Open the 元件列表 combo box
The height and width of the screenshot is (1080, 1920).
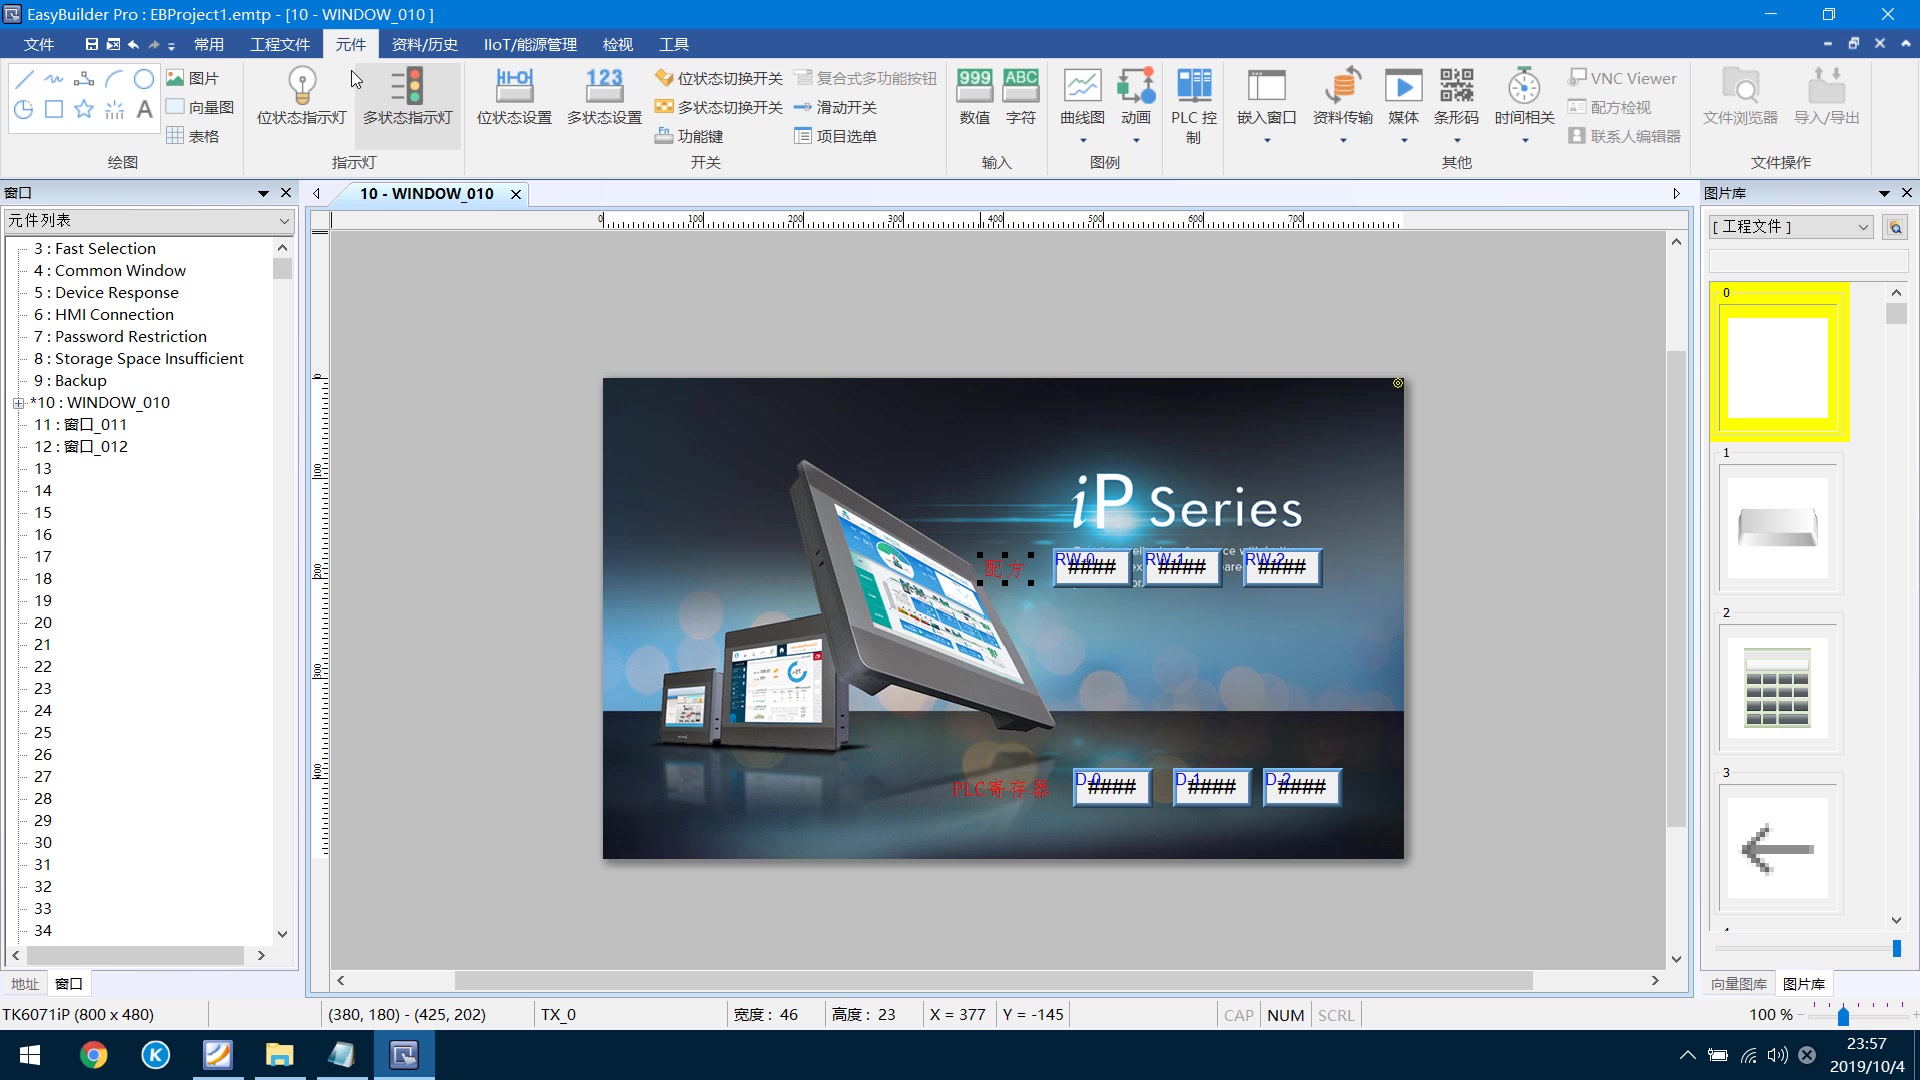coord(149,220)
